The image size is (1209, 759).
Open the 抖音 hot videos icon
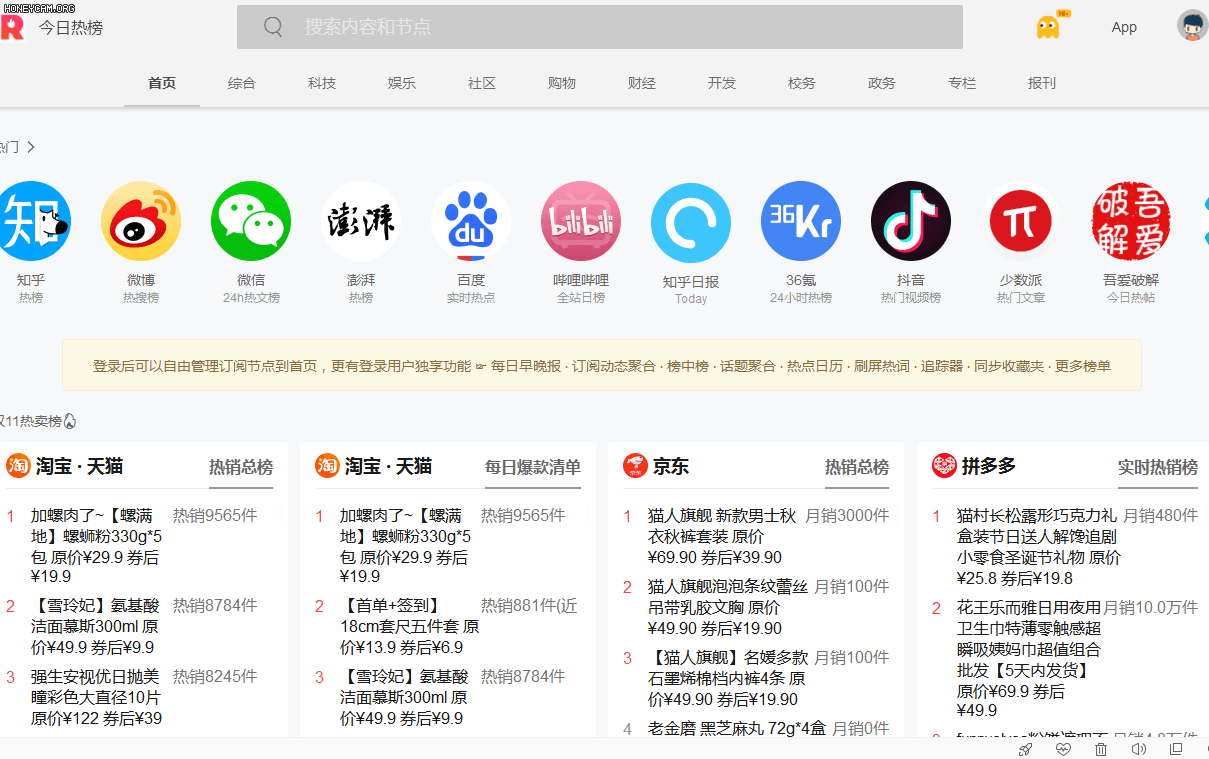click(x=911, y=221)
